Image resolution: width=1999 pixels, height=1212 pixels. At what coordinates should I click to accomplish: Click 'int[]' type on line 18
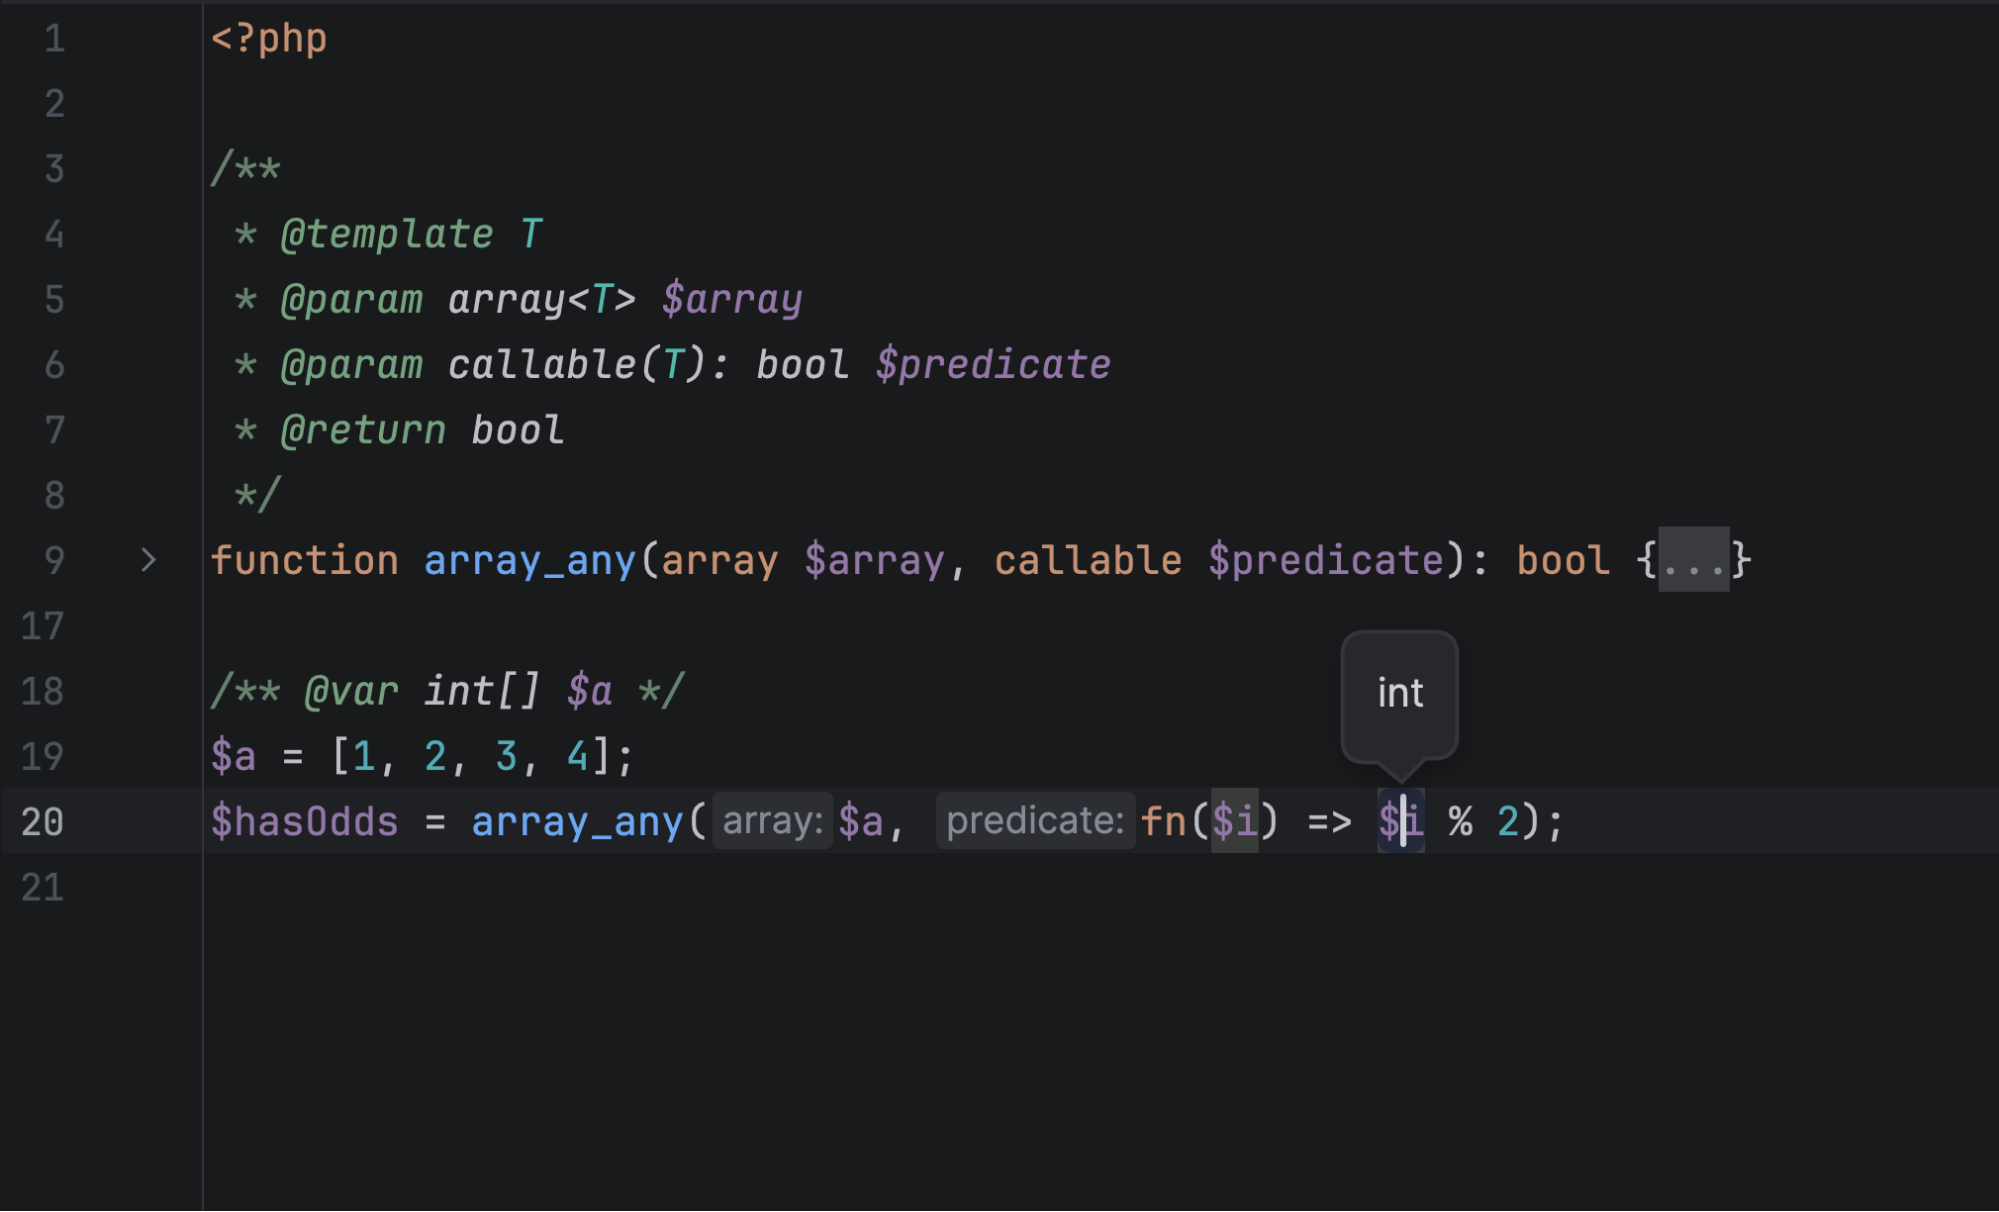tap(483, 691)
